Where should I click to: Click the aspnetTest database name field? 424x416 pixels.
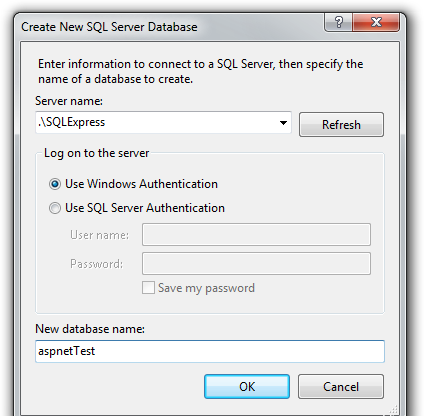210,351
